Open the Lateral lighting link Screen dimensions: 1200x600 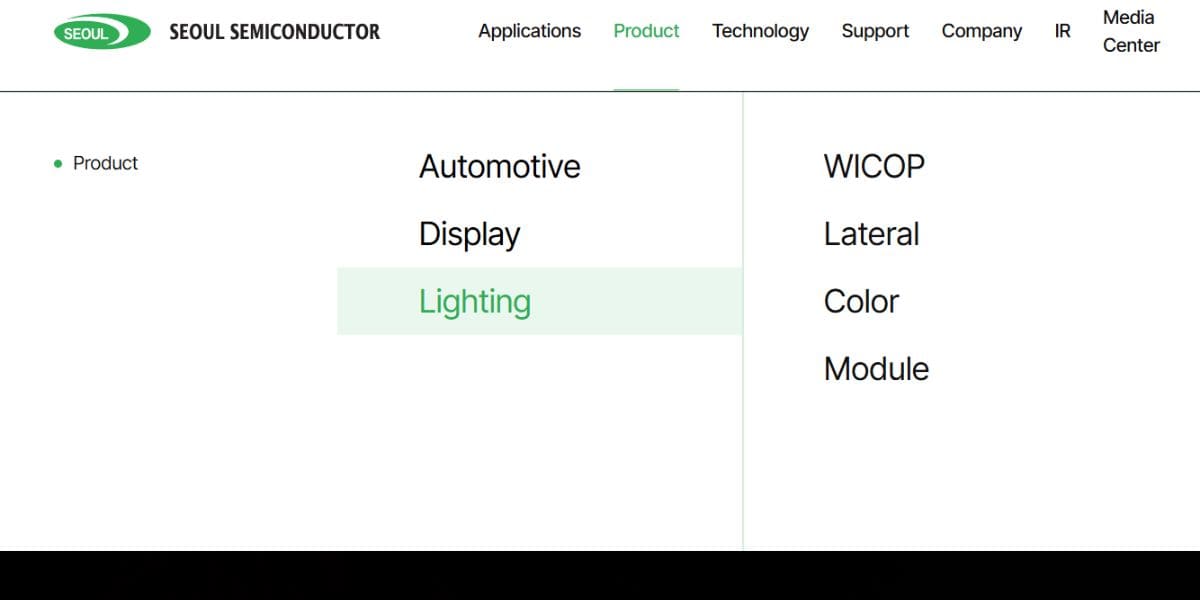(871, 234)
